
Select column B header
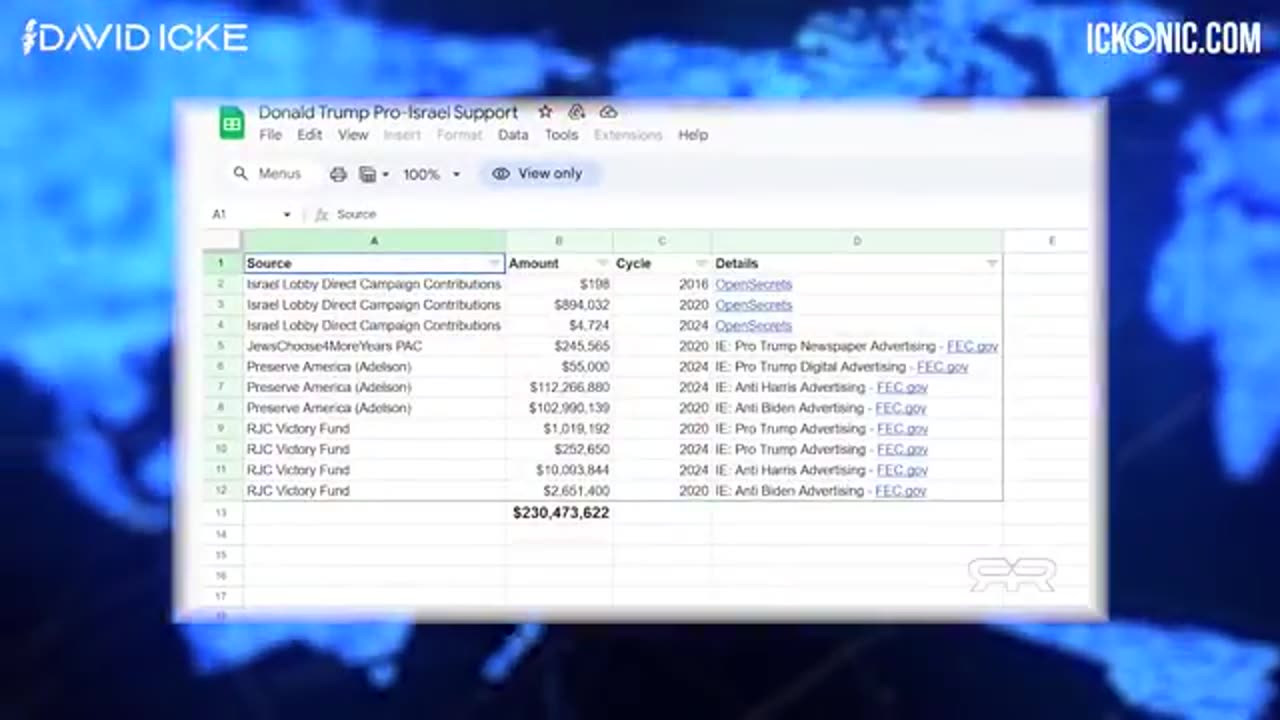559,241
